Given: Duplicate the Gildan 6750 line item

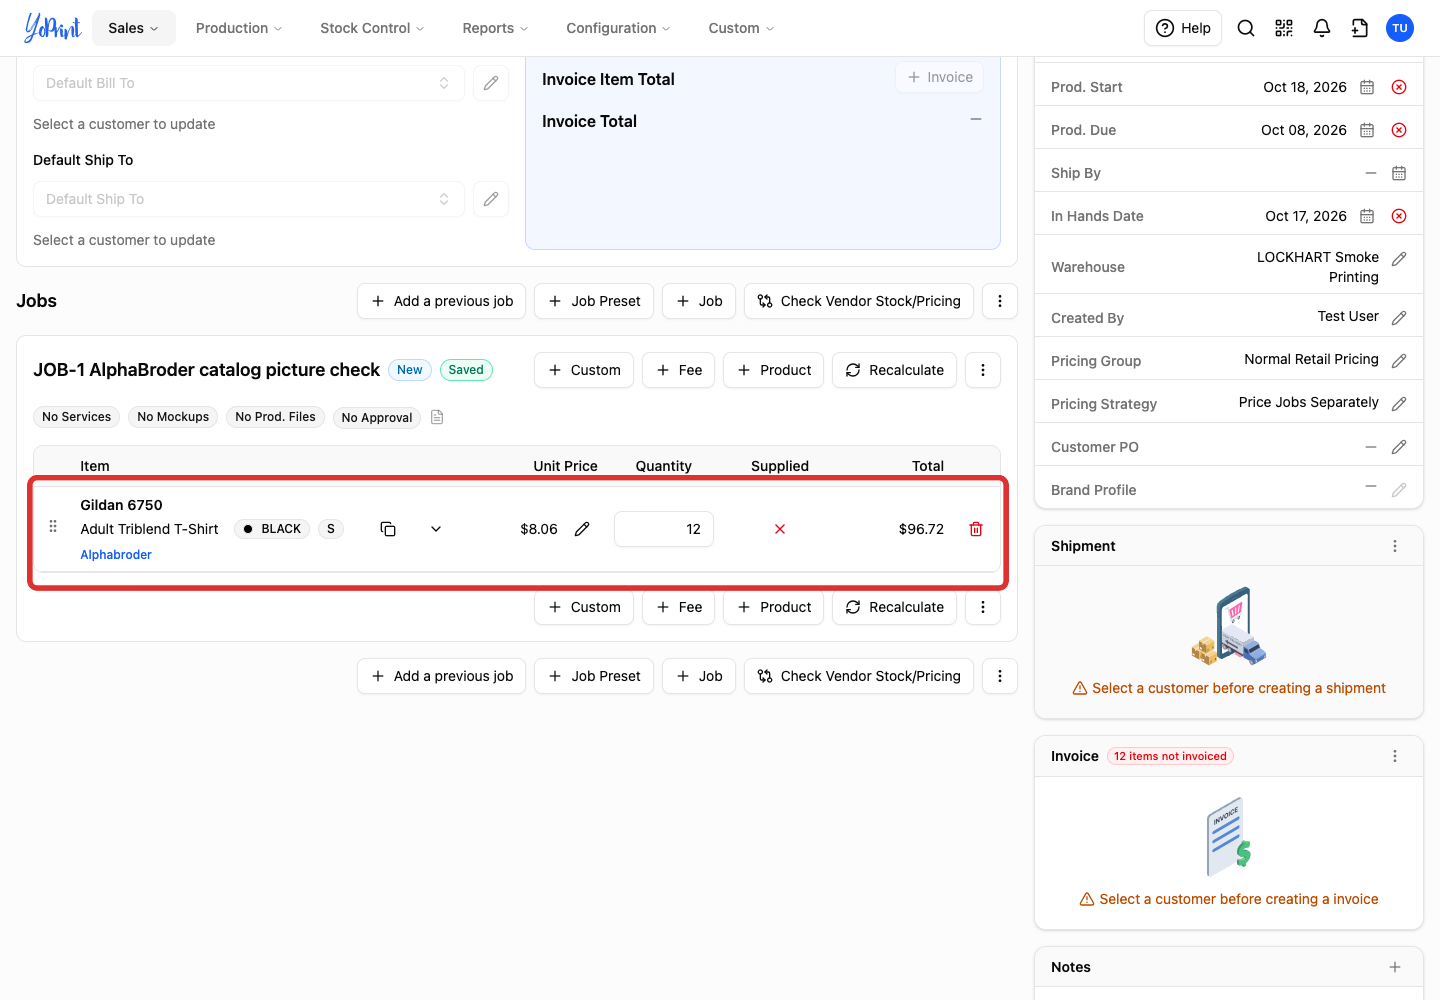Looking at the screenshot, I should [388, 529].
